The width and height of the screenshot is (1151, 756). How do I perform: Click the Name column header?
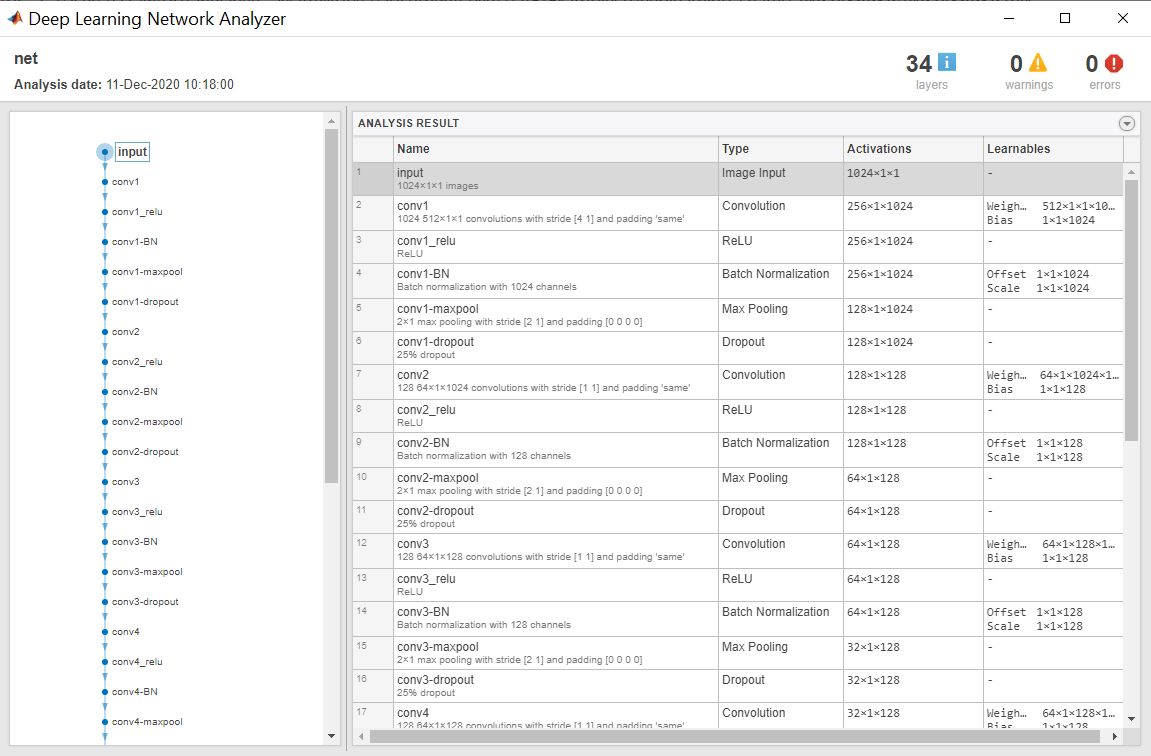(413, 149)
